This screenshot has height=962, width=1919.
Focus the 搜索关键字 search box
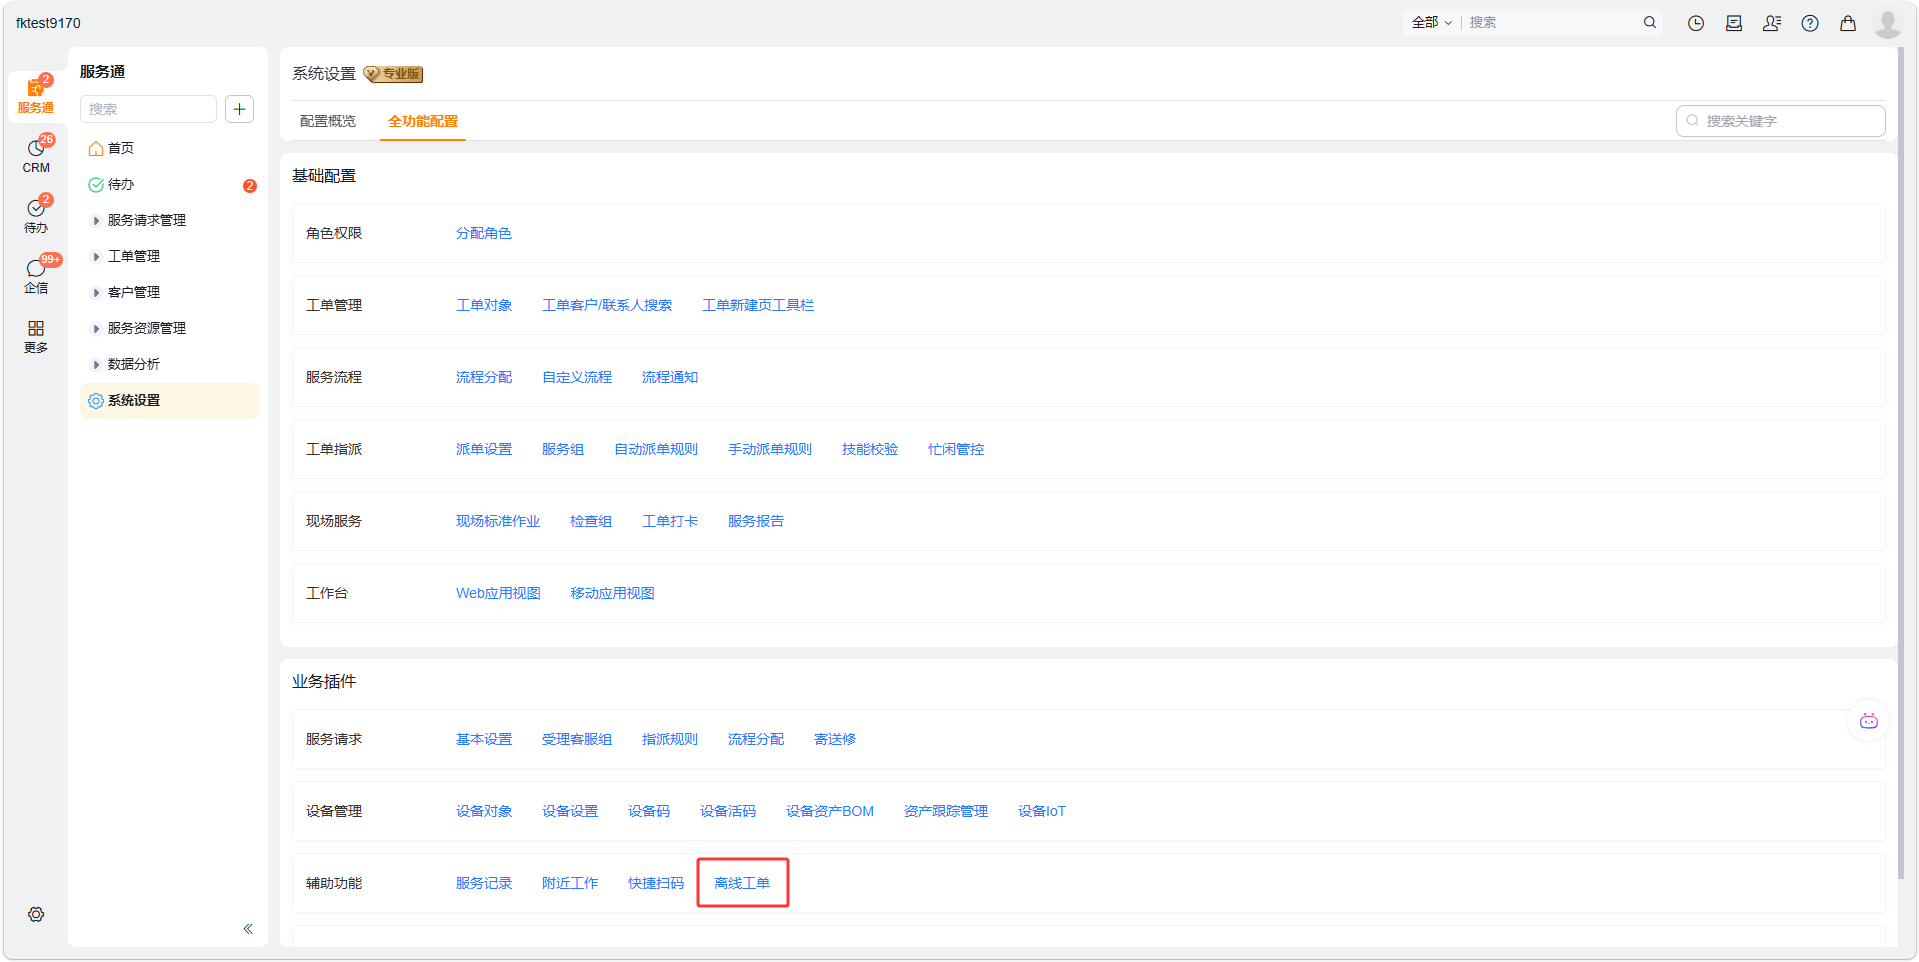click(1781, 121)
